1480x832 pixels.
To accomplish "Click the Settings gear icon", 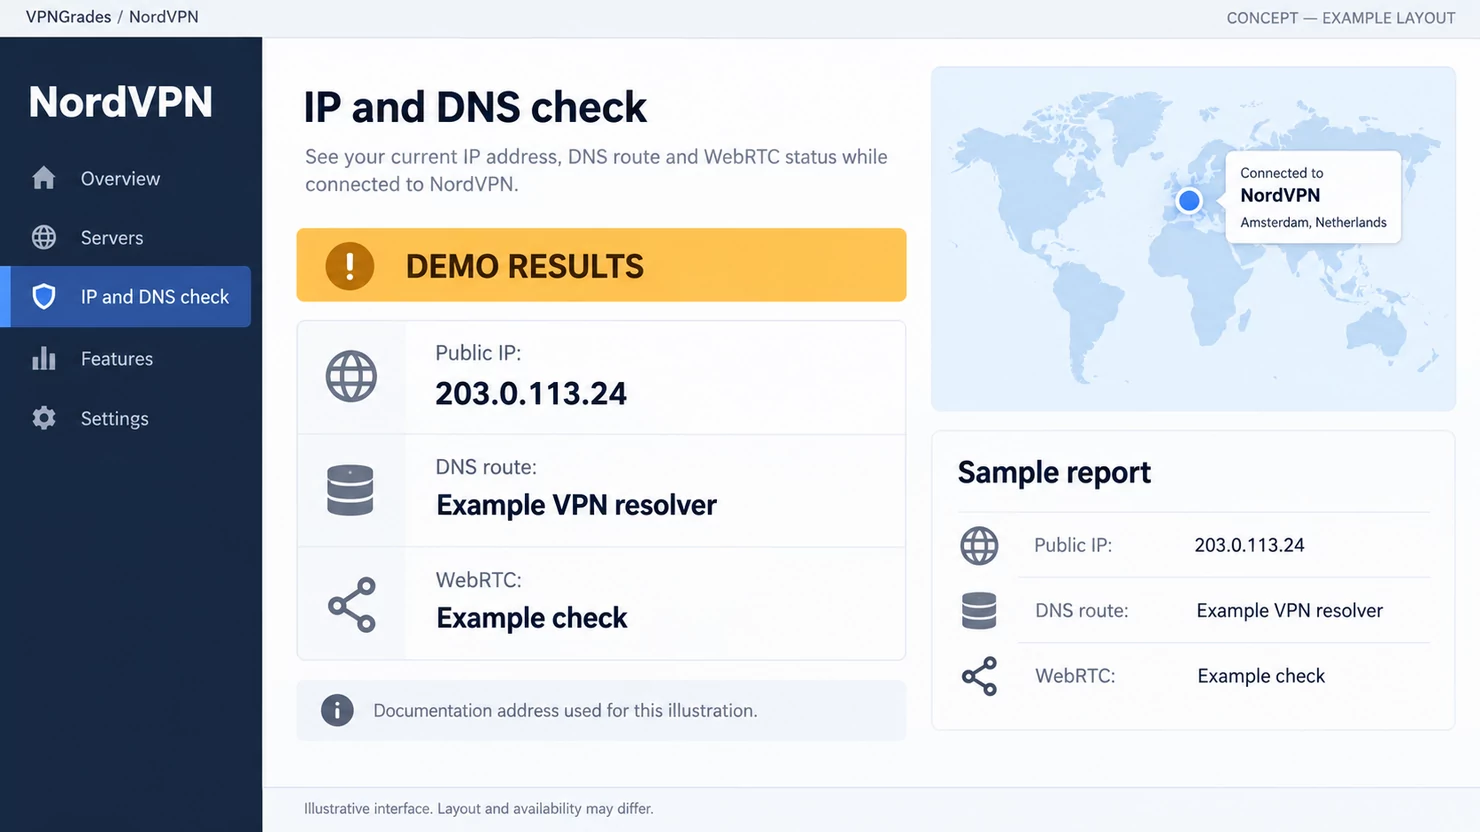I will coord(44,418).
